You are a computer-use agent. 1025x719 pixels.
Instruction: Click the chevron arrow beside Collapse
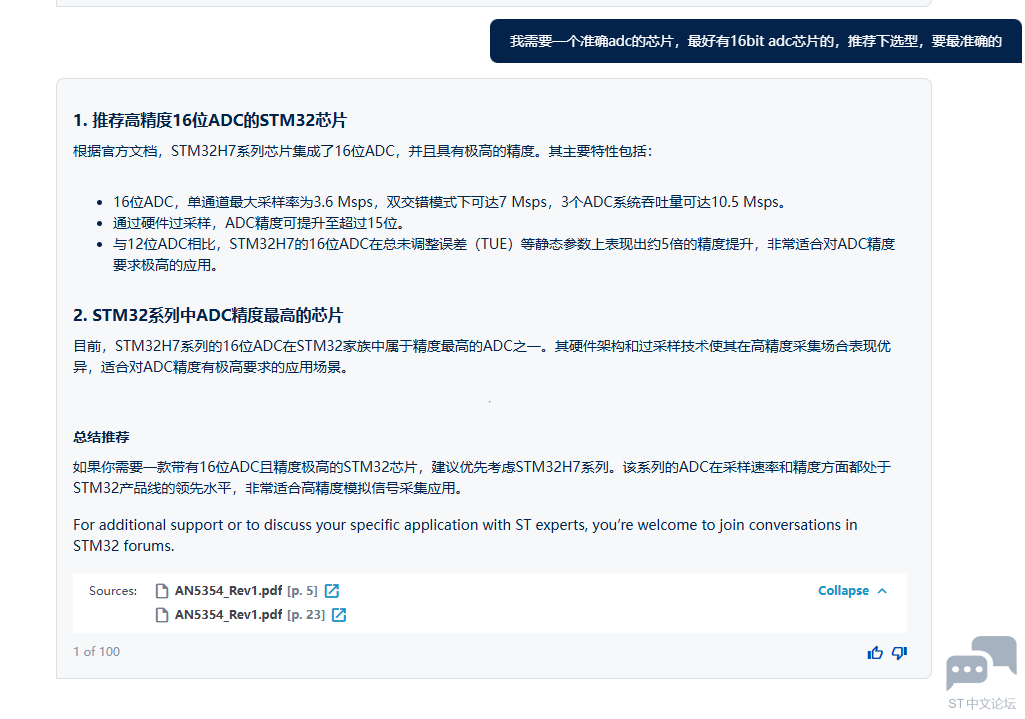pos(882,591)
